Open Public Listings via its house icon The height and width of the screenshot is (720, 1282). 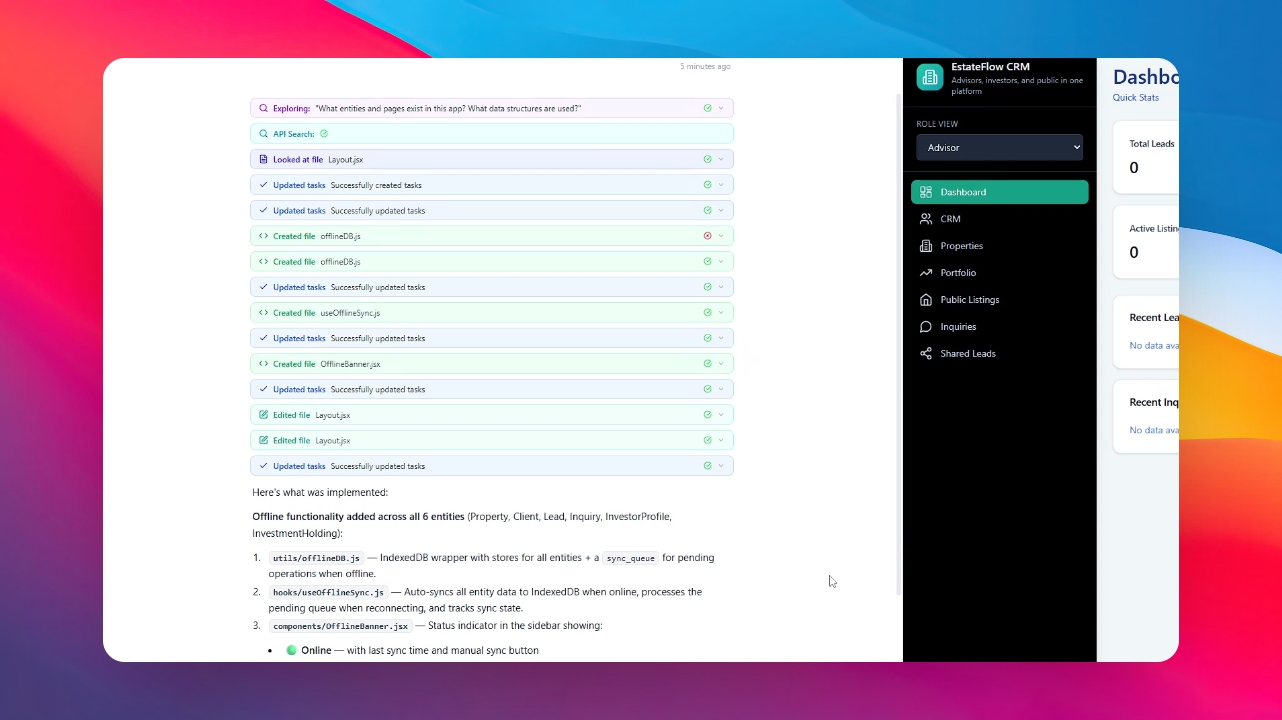point(926,300)
